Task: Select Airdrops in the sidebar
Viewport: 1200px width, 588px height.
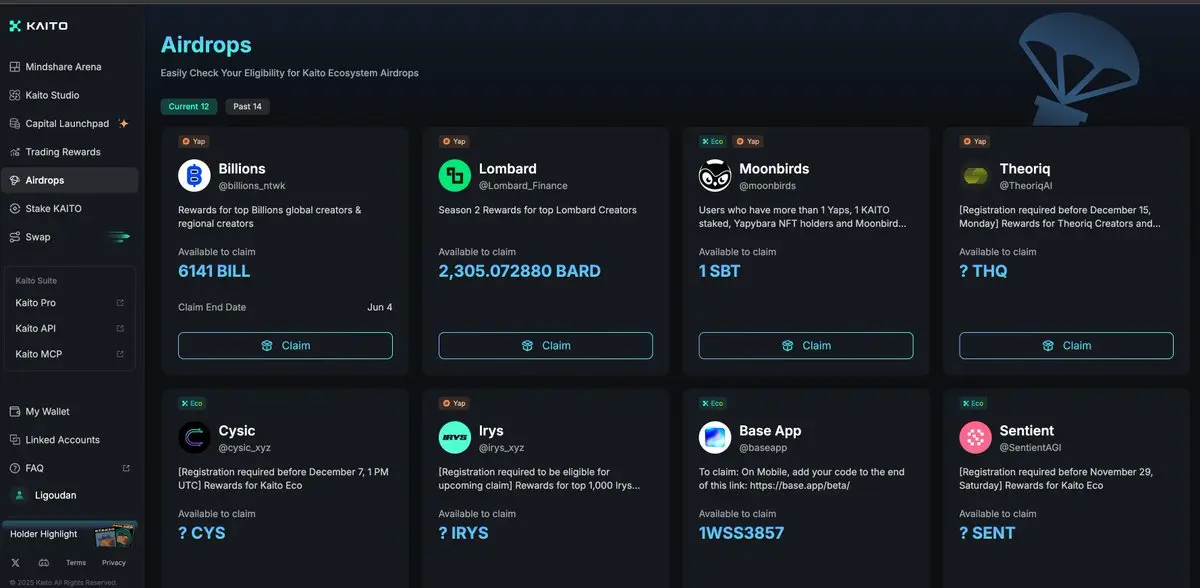Action: 70,180
